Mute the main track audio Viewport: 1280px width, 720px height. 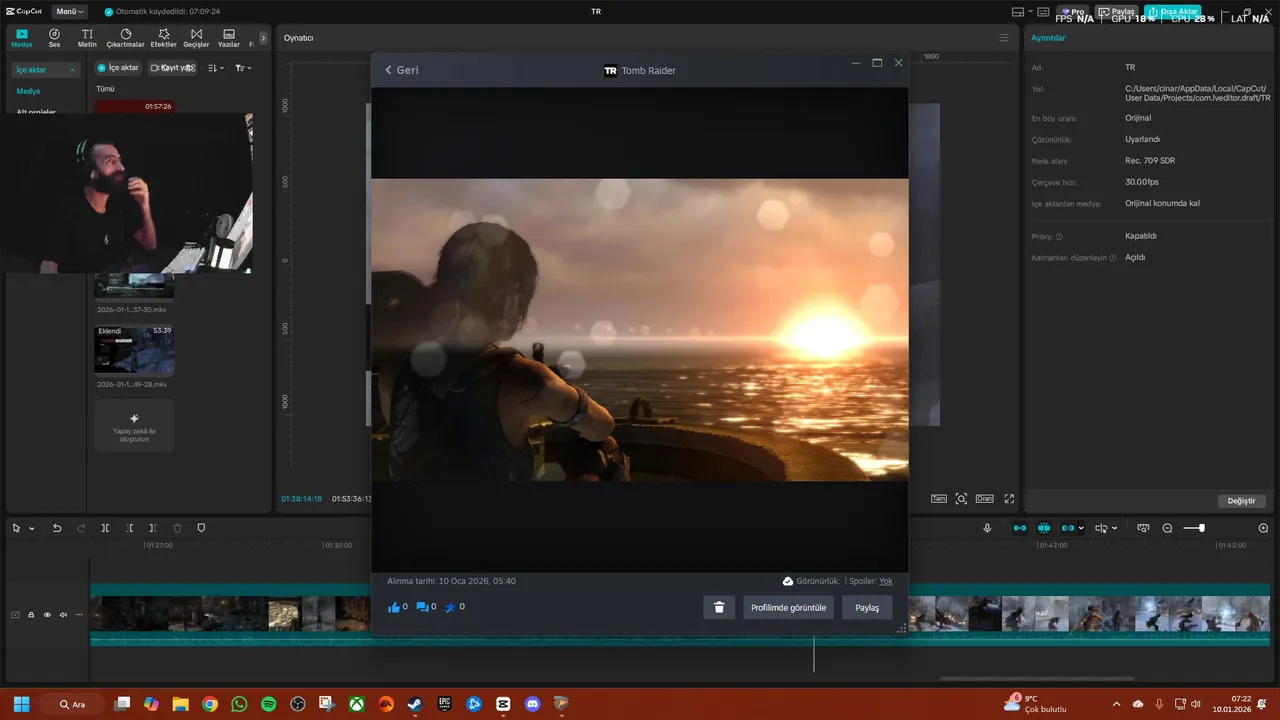pyautogui.click(x=63, y=615)
